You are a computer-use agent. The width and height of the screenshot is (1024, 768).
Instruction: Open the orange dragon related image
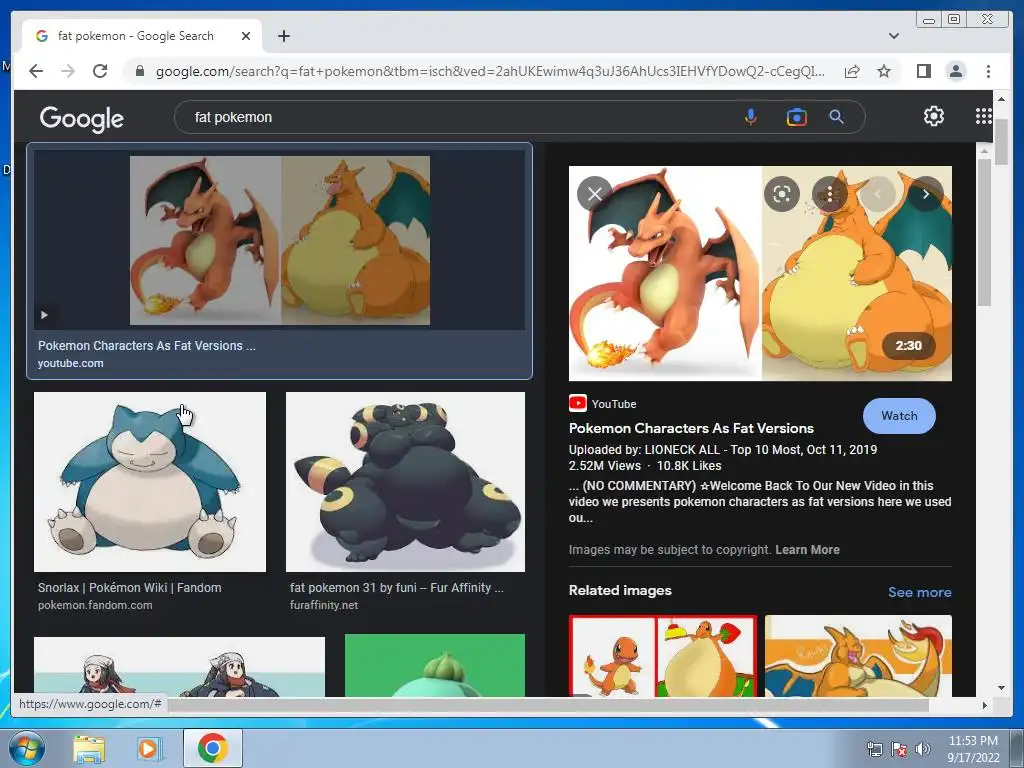tap(858, 656)
